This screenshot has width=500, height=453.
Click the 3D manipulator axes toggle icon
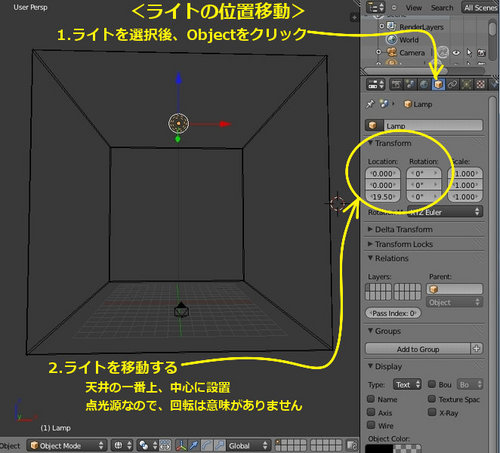[181, 445]
